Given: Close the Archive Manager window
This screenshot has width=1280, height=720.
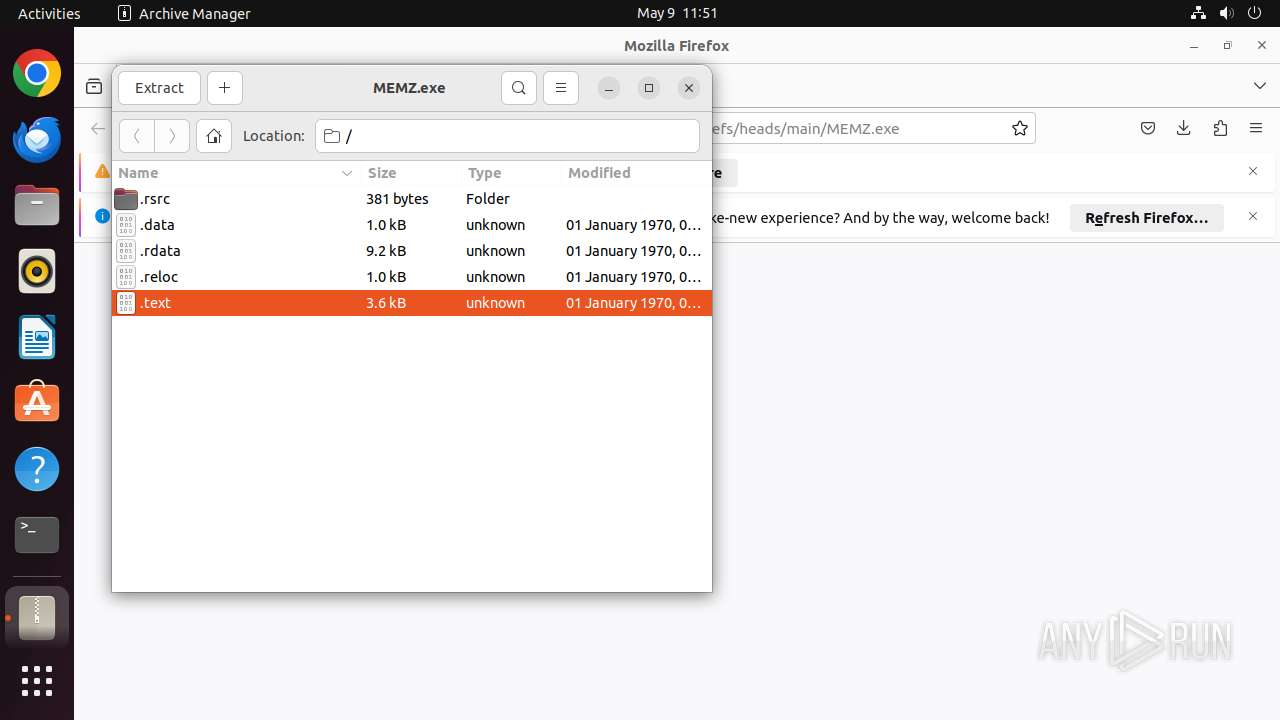Looking at the screenshot, I should [x=689, y=88].
